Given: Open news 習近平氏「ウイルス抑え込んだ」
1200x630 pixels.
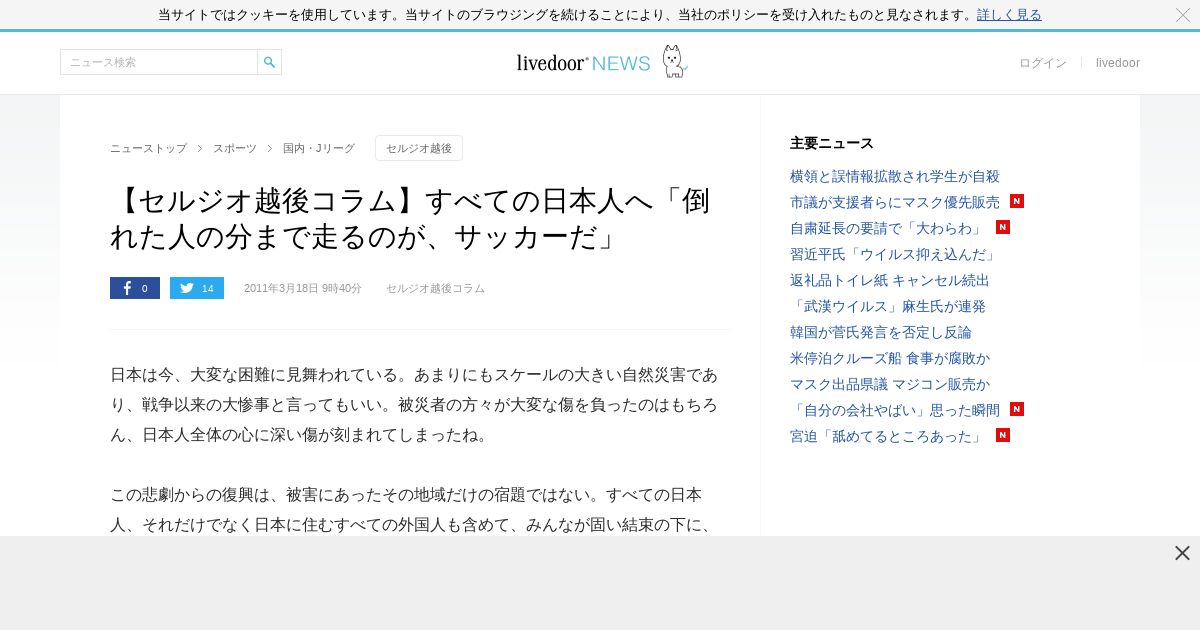Looking at the screenshot, I should click(895, 254).
